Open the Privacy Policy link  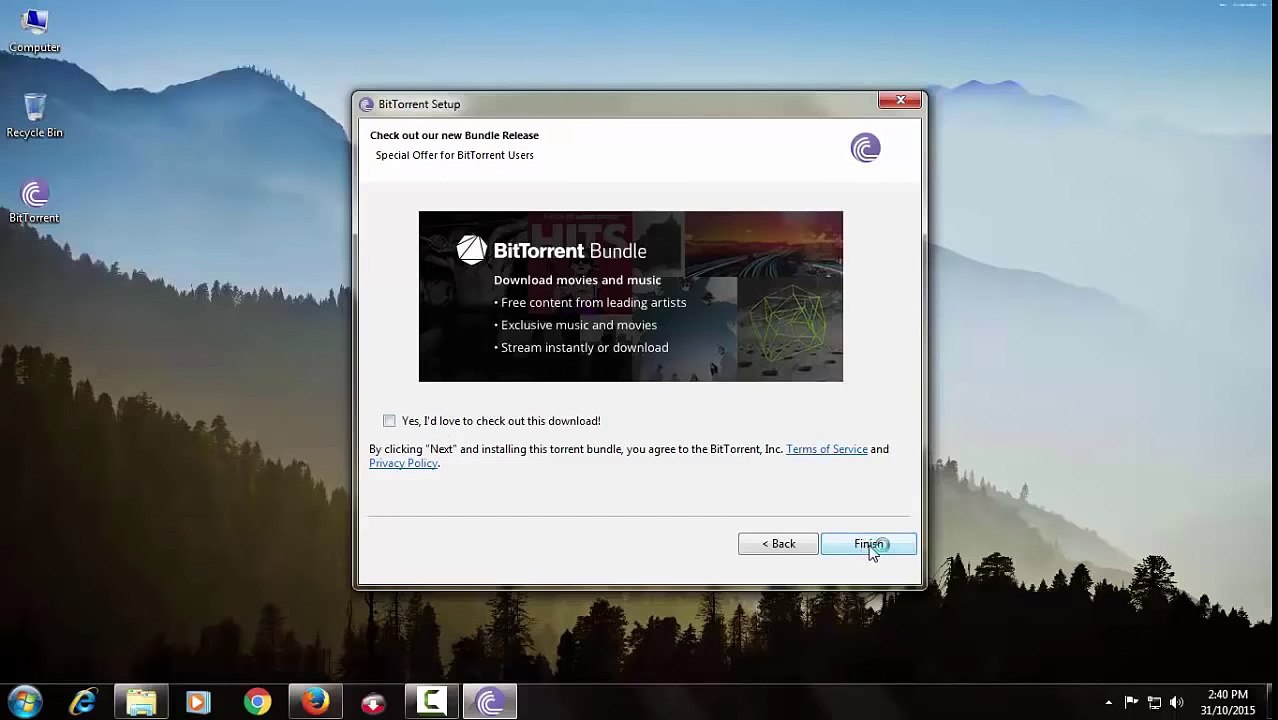click(x=403, y=463)
